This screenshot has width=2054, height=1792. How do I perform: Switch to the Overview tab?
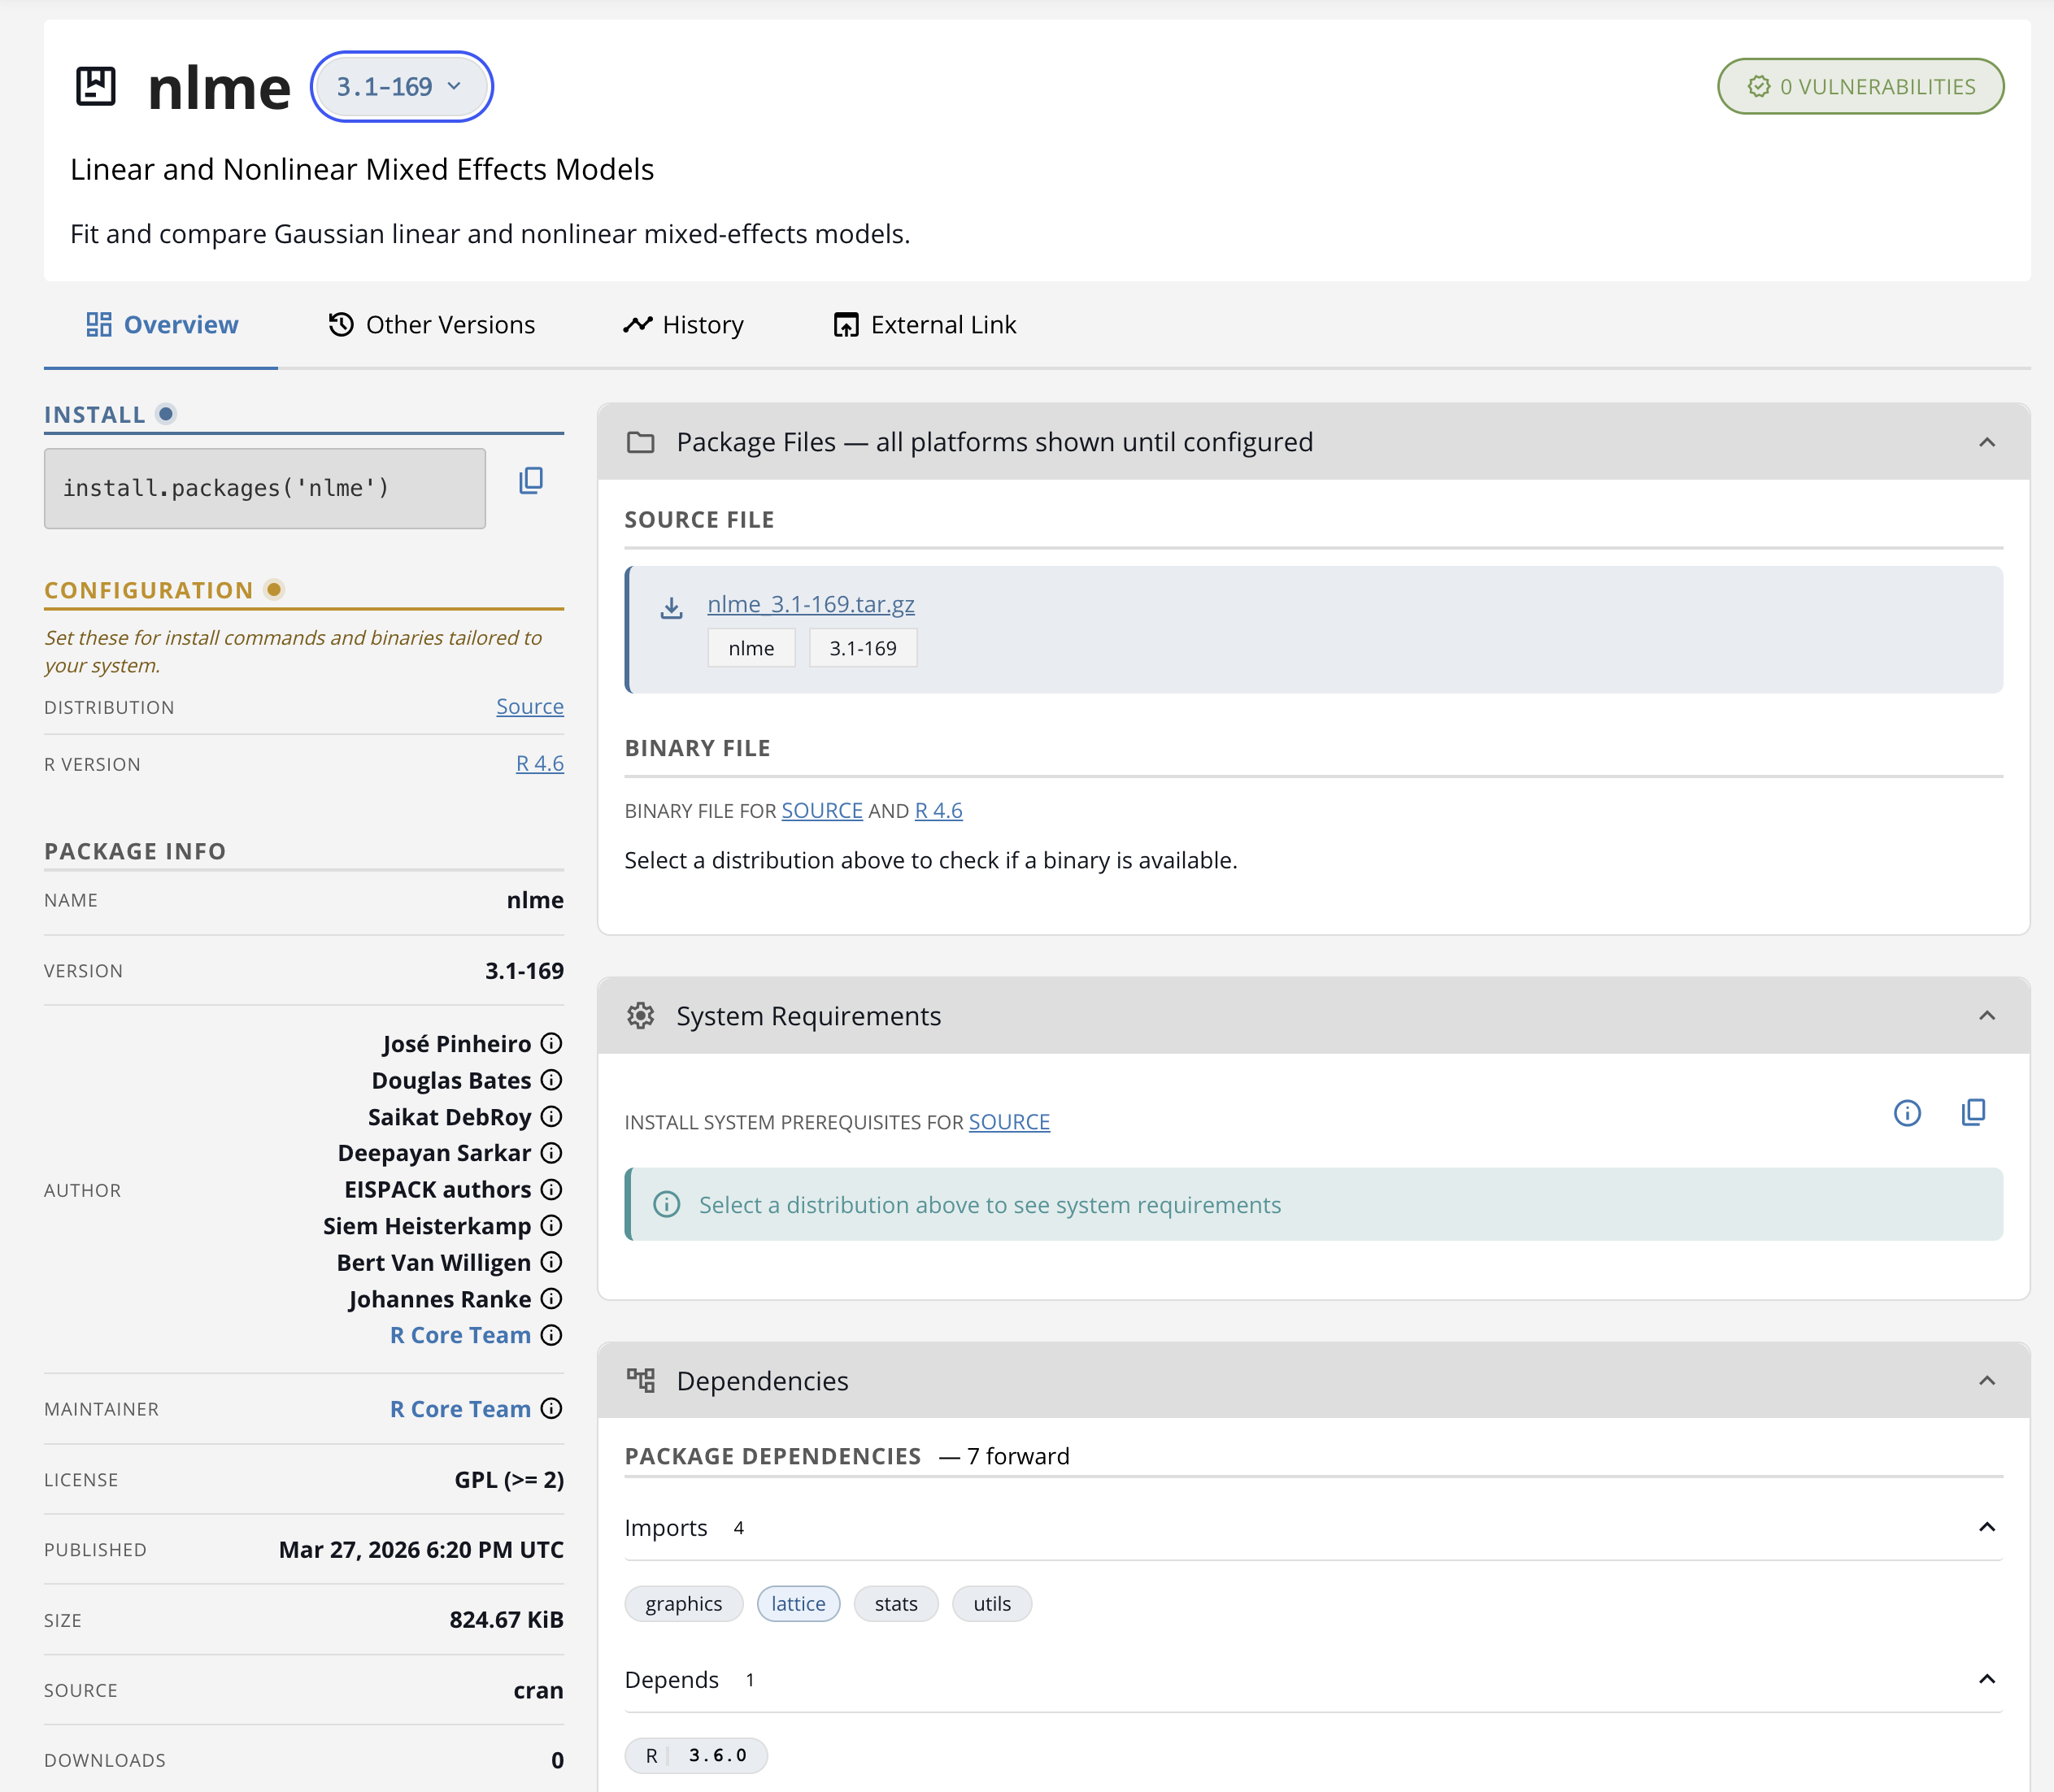point(161,325)
